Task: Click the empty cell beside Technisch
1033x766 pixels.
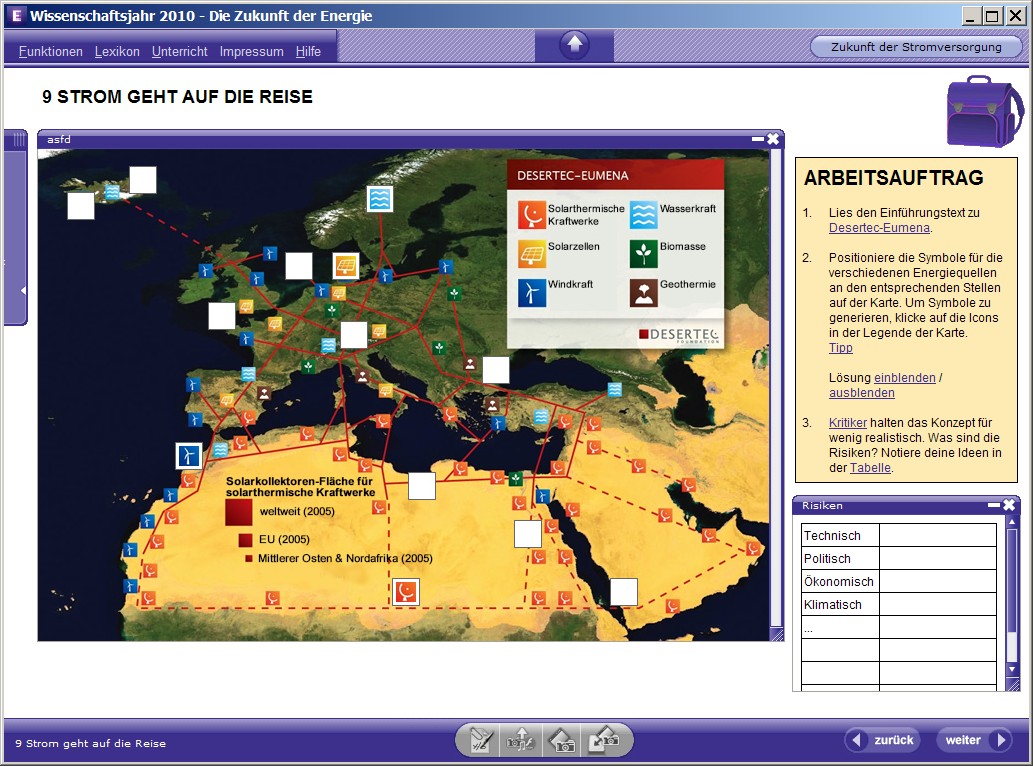Action: [937, 535]
